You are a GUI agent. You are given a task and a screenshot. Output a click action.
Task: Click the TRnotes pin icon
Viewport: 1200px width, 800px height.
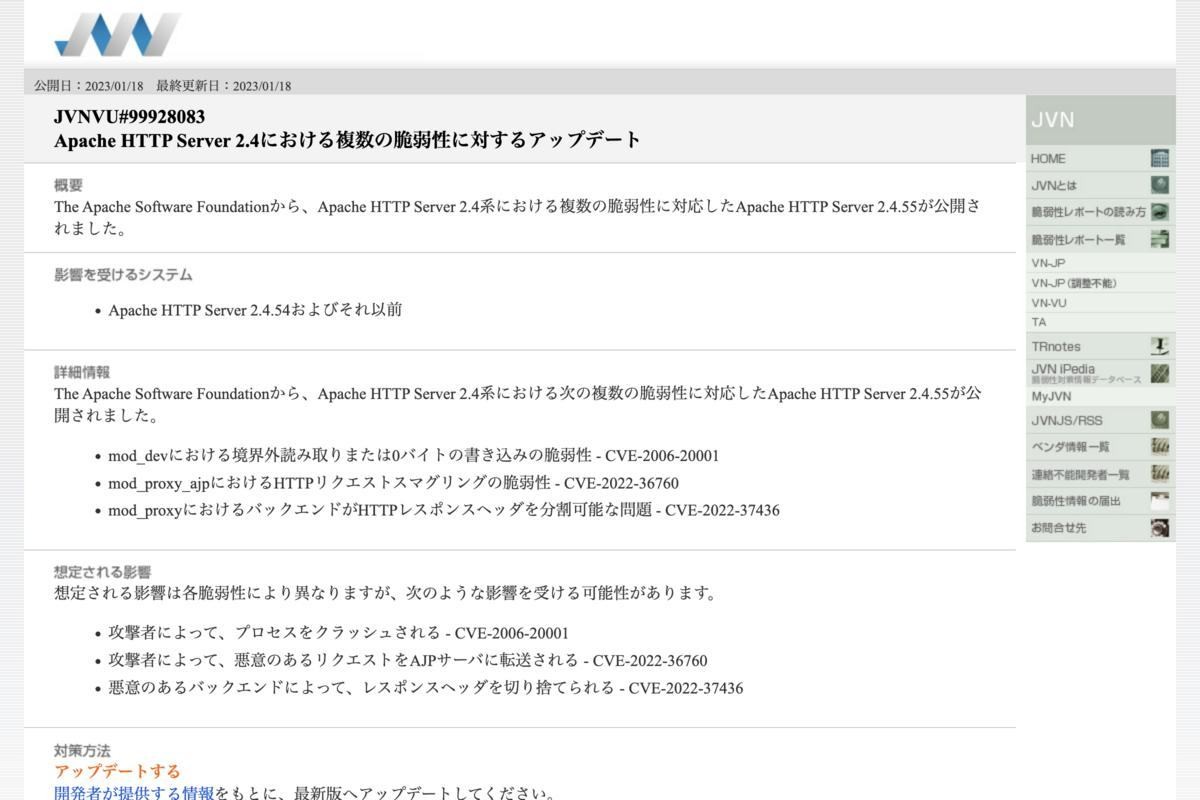click(x=1159, y=346)
